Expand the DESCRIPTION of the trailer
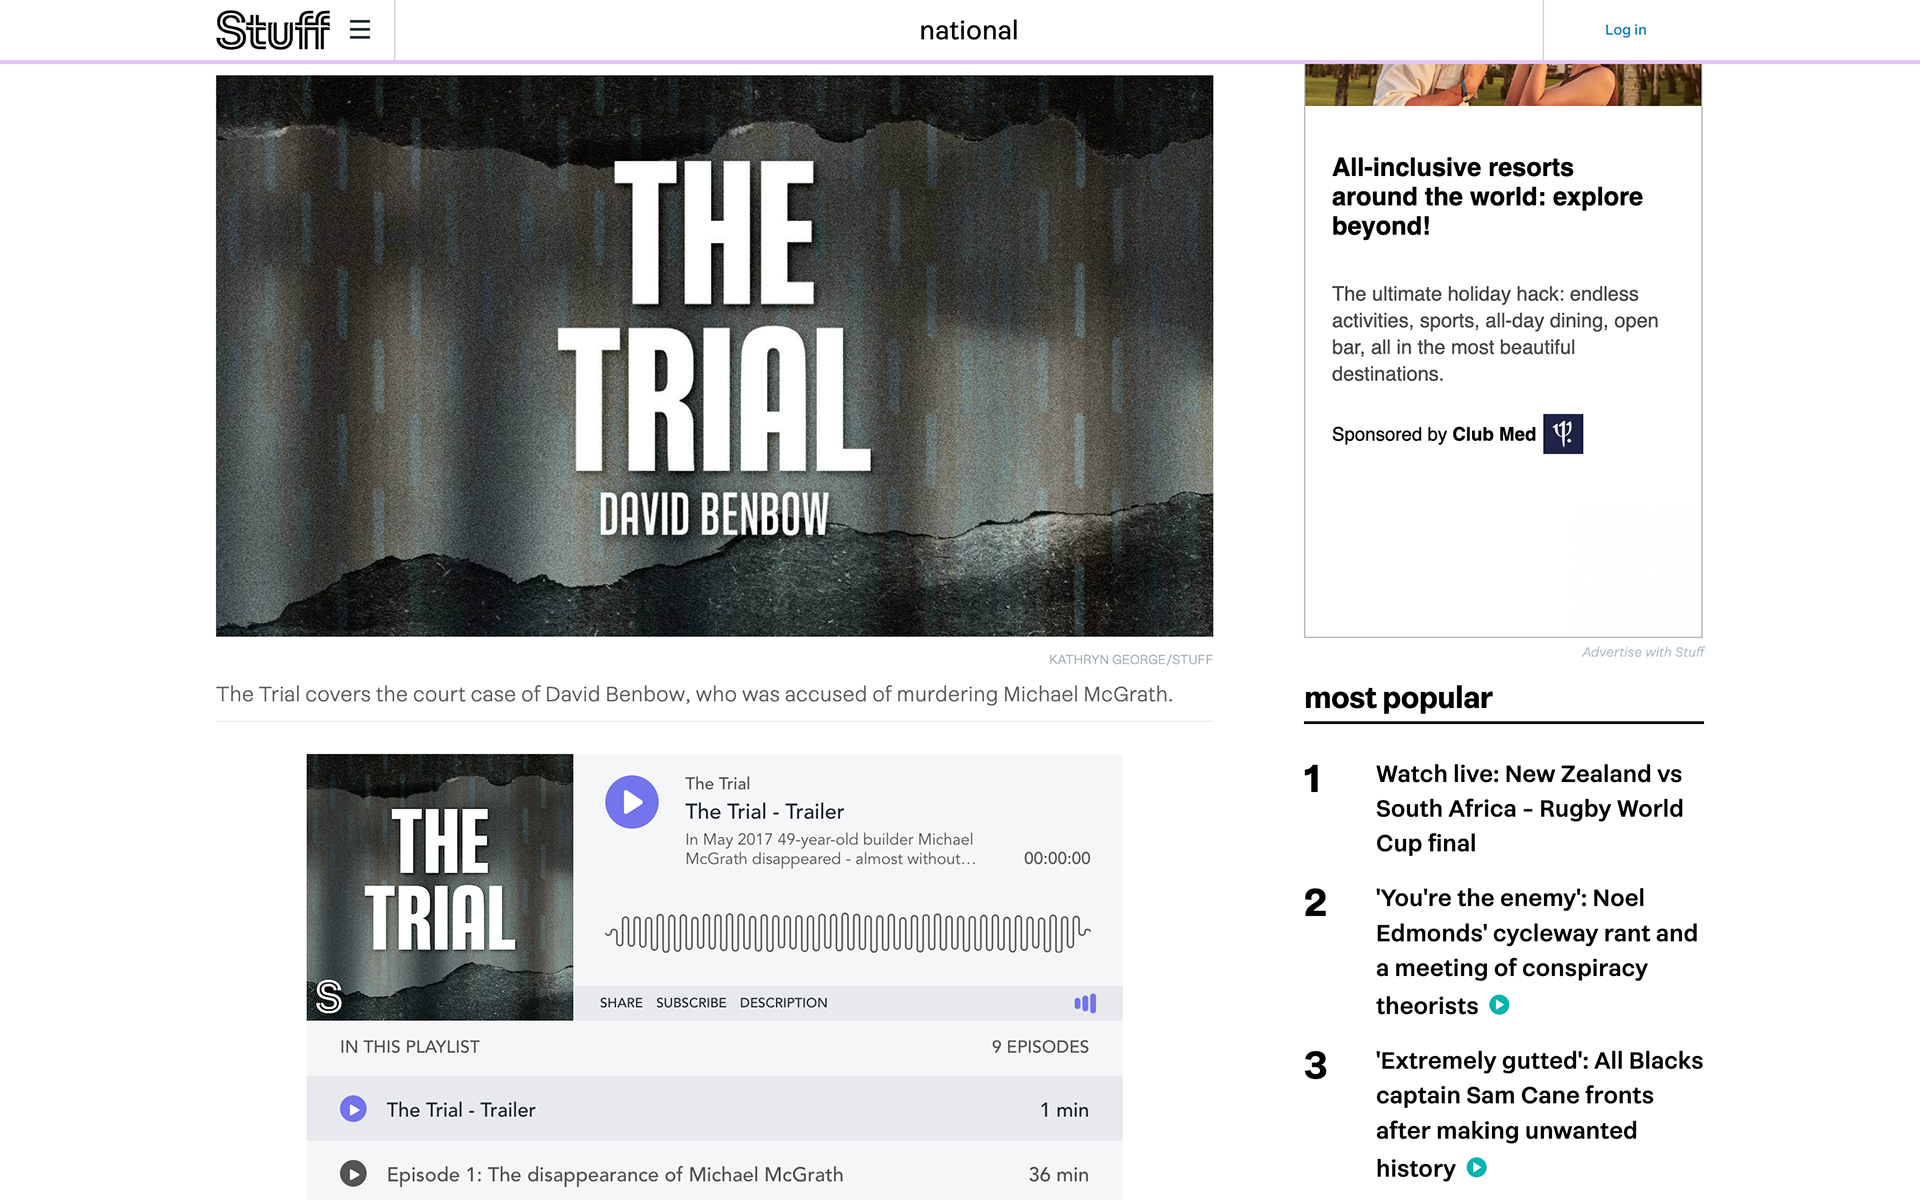The image size is (1920, 1200). click(x=783, y=1003)
